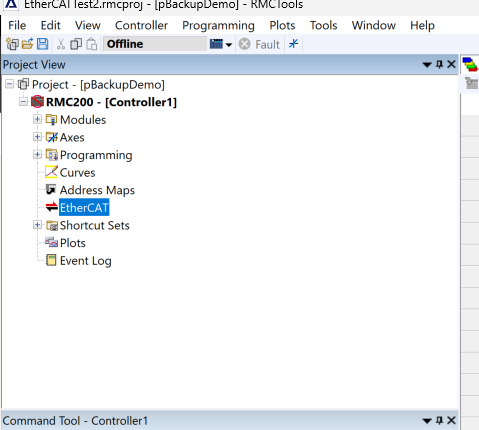Expand the Axes node
This screenshot has width=479, height=430.
37,137
